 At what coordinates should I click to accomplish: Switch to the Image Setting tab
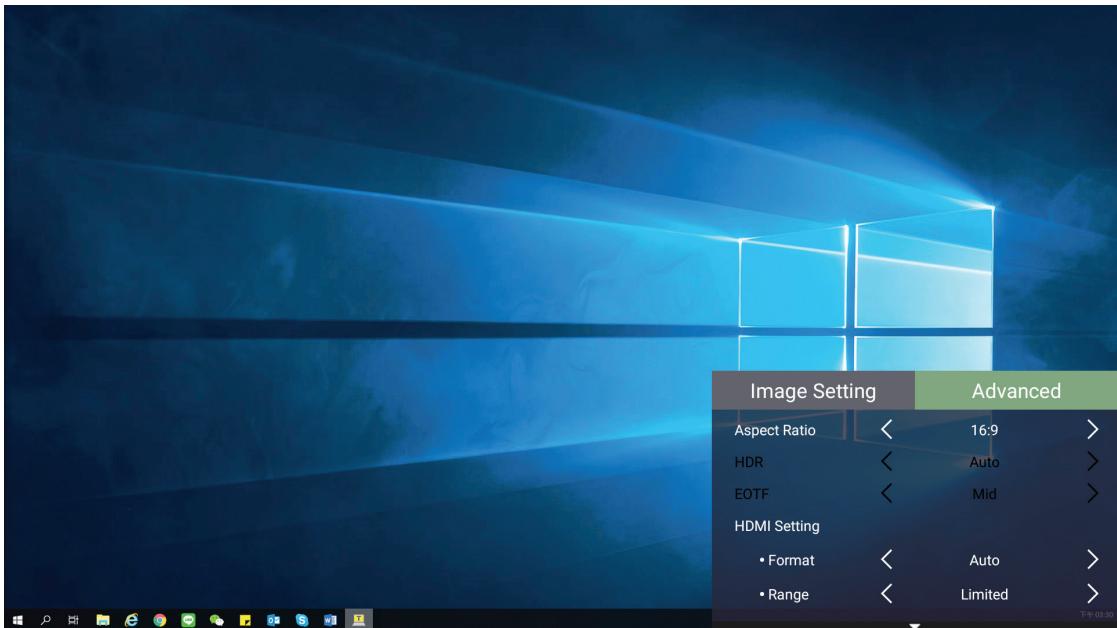pos(813,391)
